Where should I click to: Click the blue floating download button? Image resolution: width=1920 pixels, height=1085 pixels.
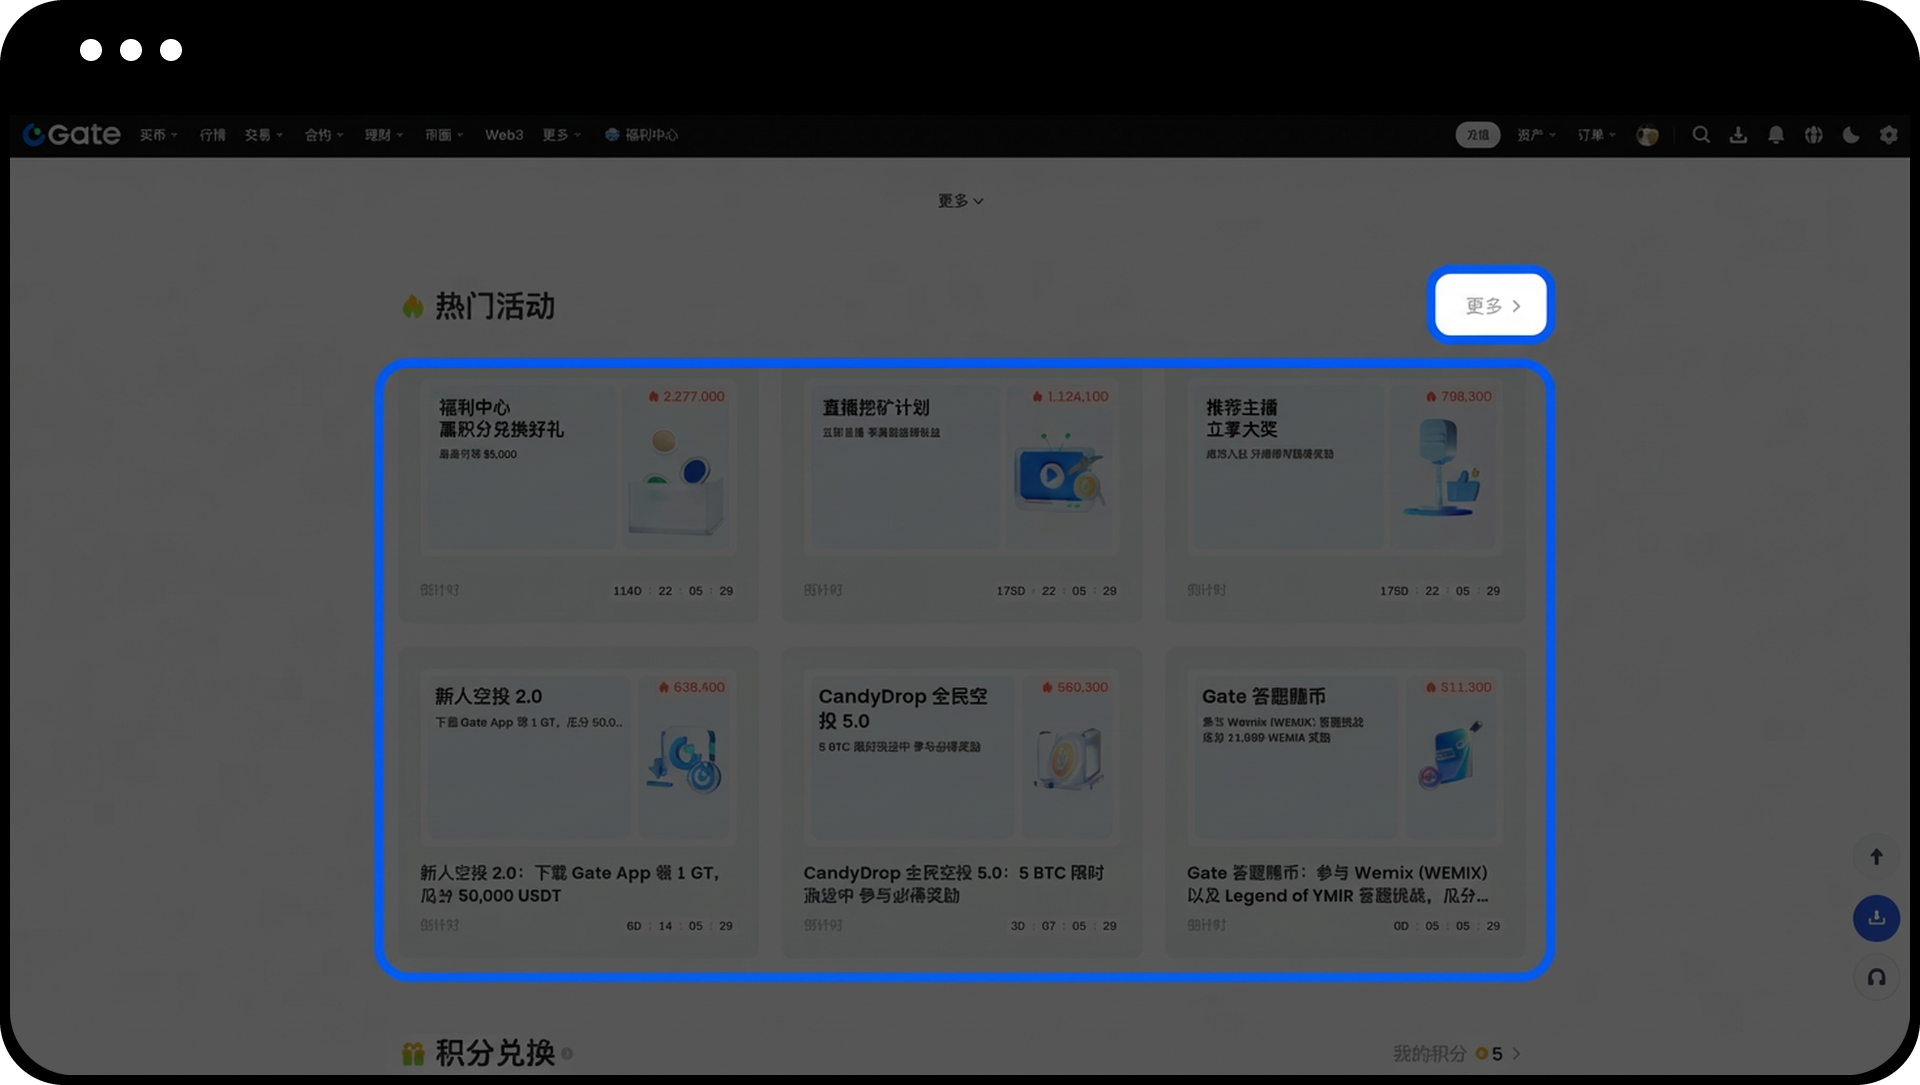coord(1876,918)
